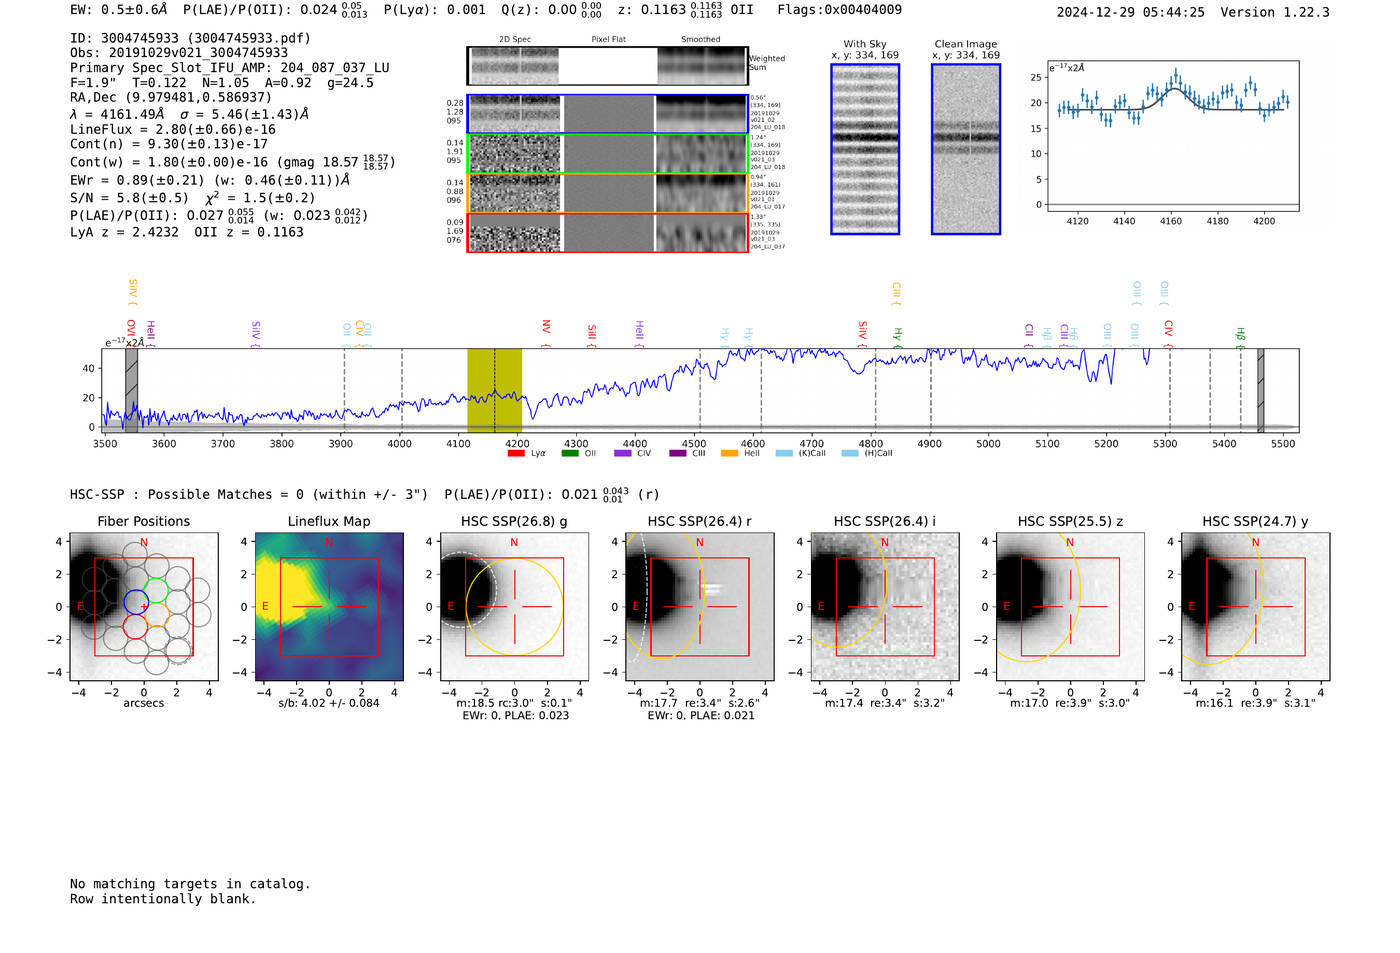Viewport: 1400px width, 953px height.
Task: Click the RA,Dec coordinates text
Action: click(171, 97)
